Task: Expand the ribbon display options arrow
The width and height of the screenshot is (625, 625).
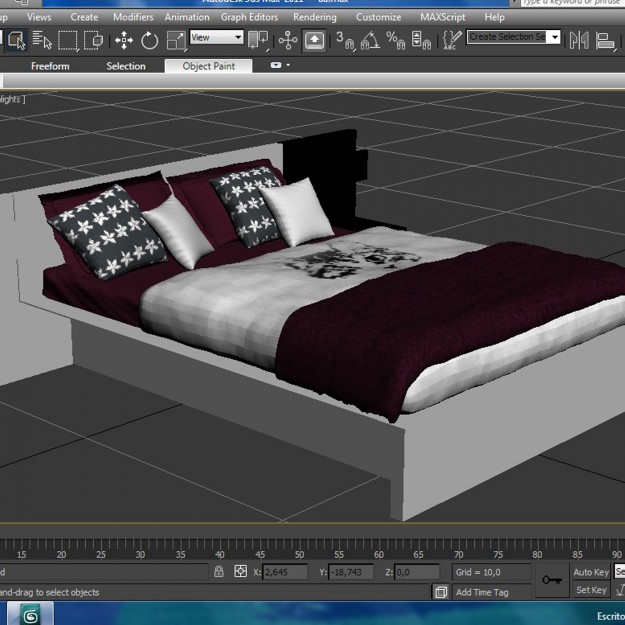Action: 288,65
